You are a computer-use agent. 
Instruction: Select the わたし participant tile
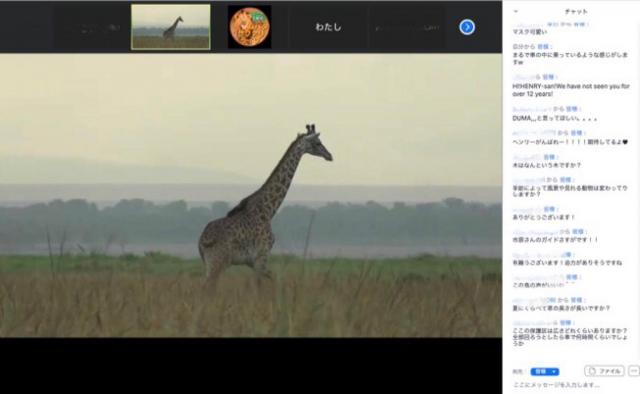pos(328,27)
